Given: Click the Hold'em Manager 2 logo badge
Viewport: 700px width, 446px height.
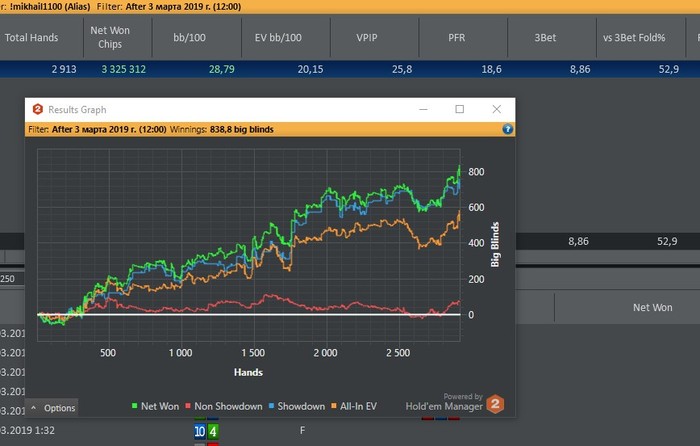Looking at the screenshot, I should point(495,404).
